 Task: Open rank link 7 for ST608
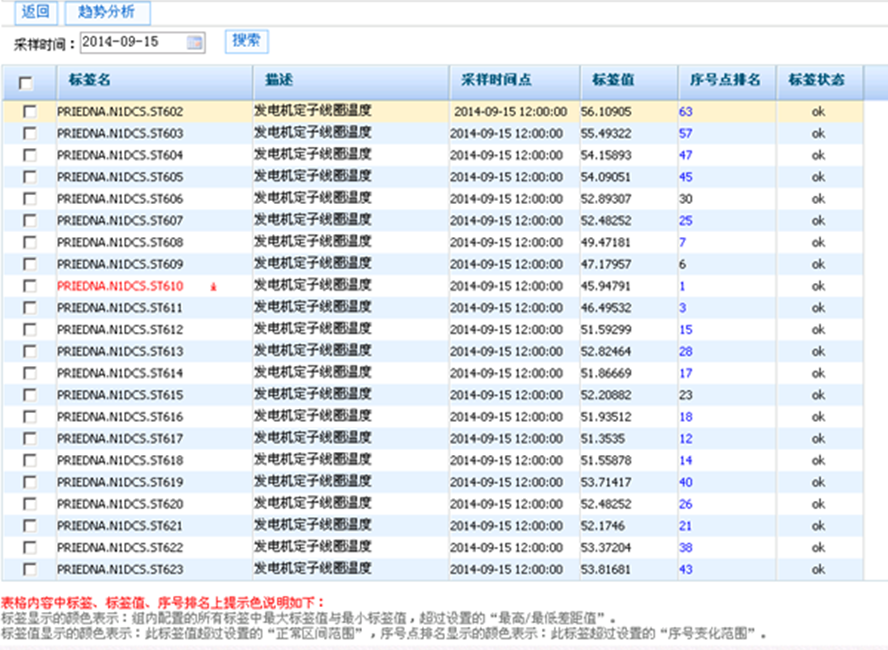point(682,242)
